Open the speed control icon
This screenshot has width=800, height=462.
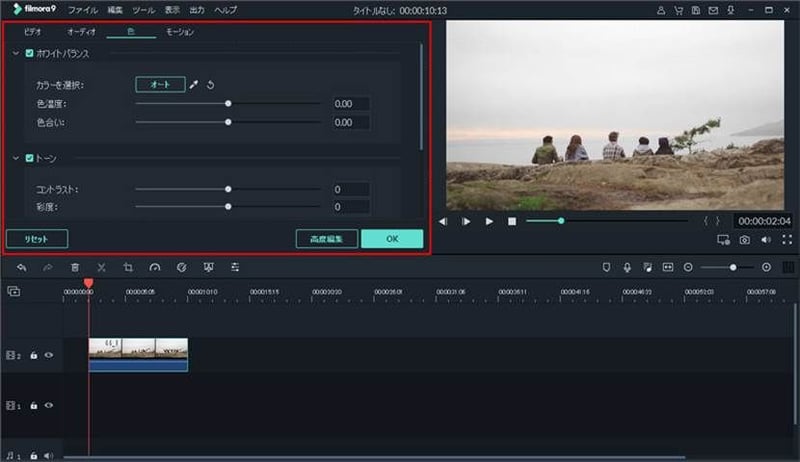155,268
